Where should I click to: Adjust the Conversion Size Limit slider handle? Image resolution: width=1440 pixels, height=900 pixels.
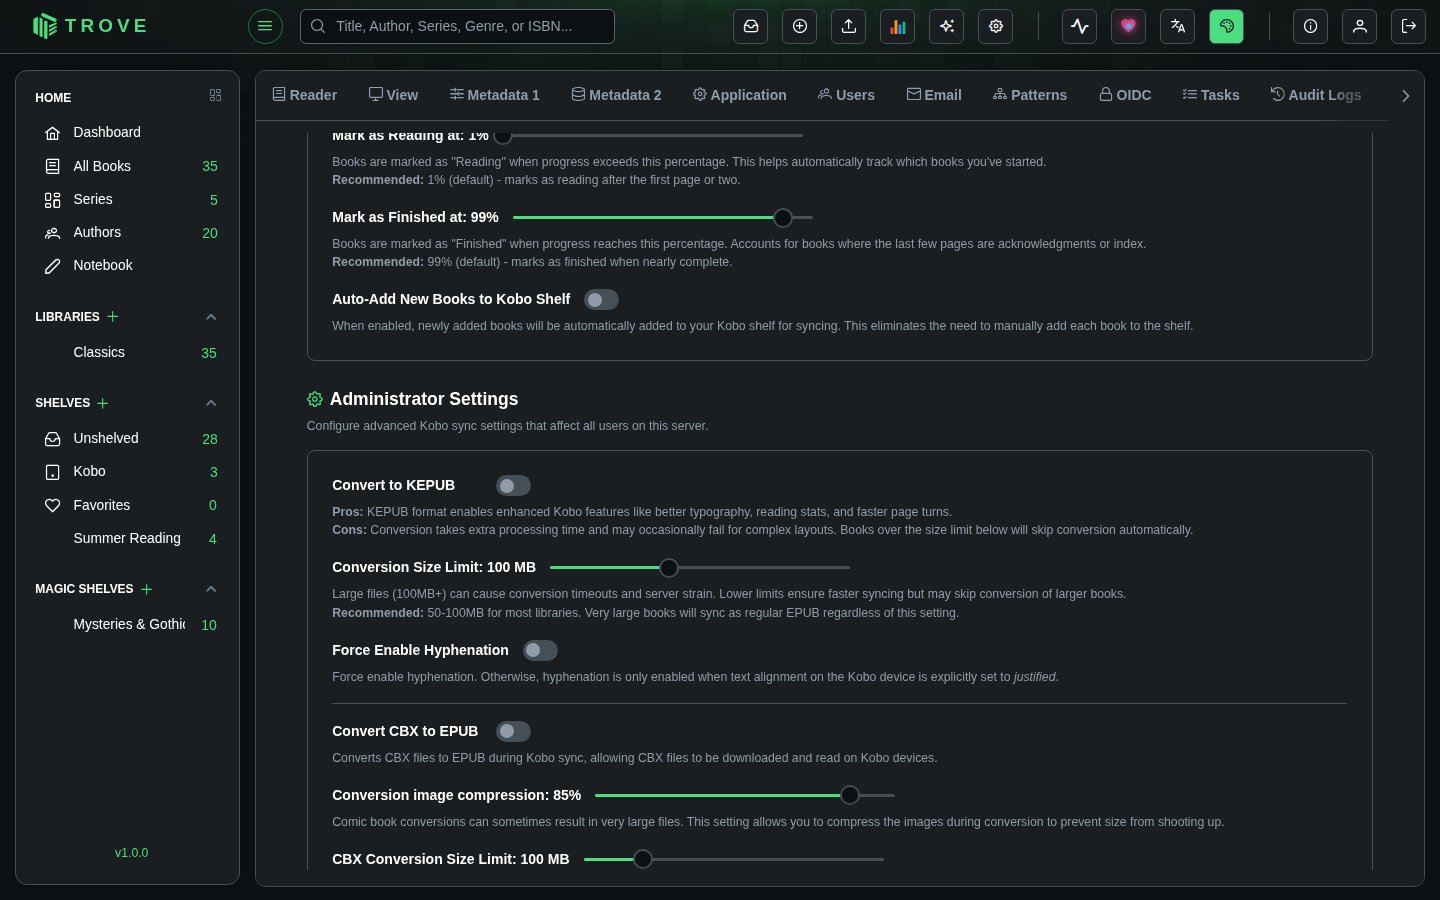[x=669, y=568]
